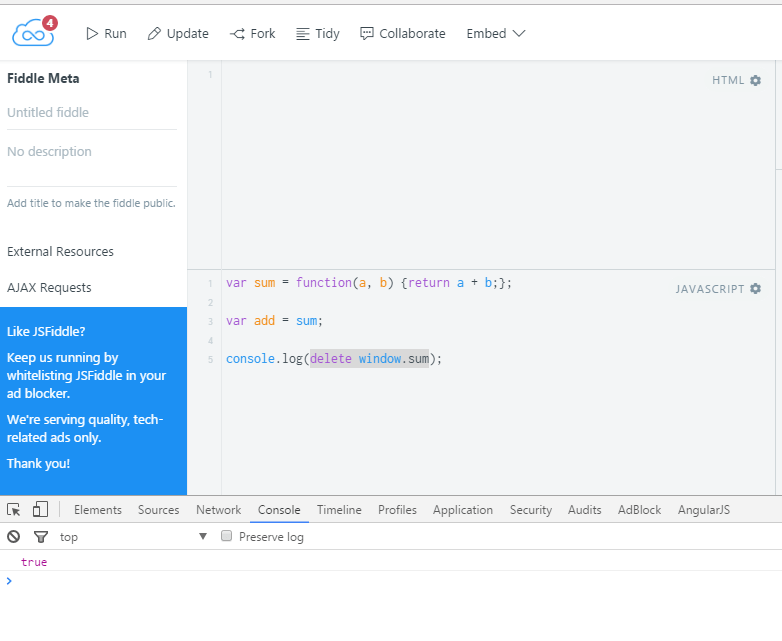Open the top execution context dropdown
782x641 pixels.
(x=133, y=537)
